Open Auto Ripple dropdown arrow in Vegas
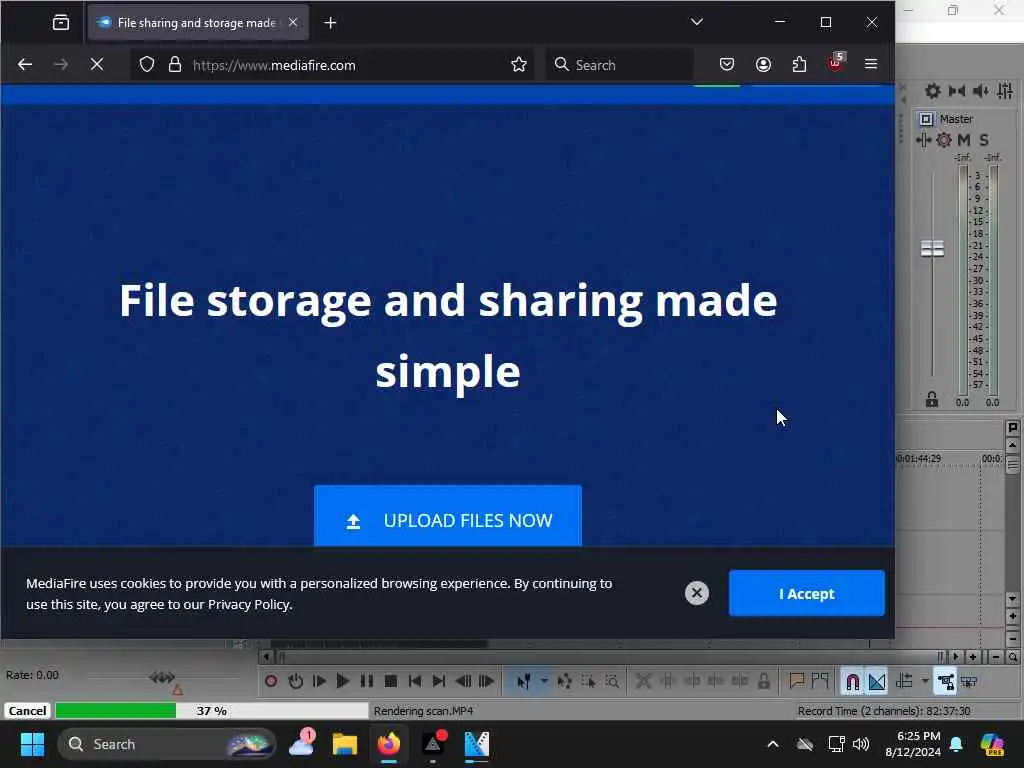The image size is (1024, 768). pyautogui.click(x=925, y=681)
